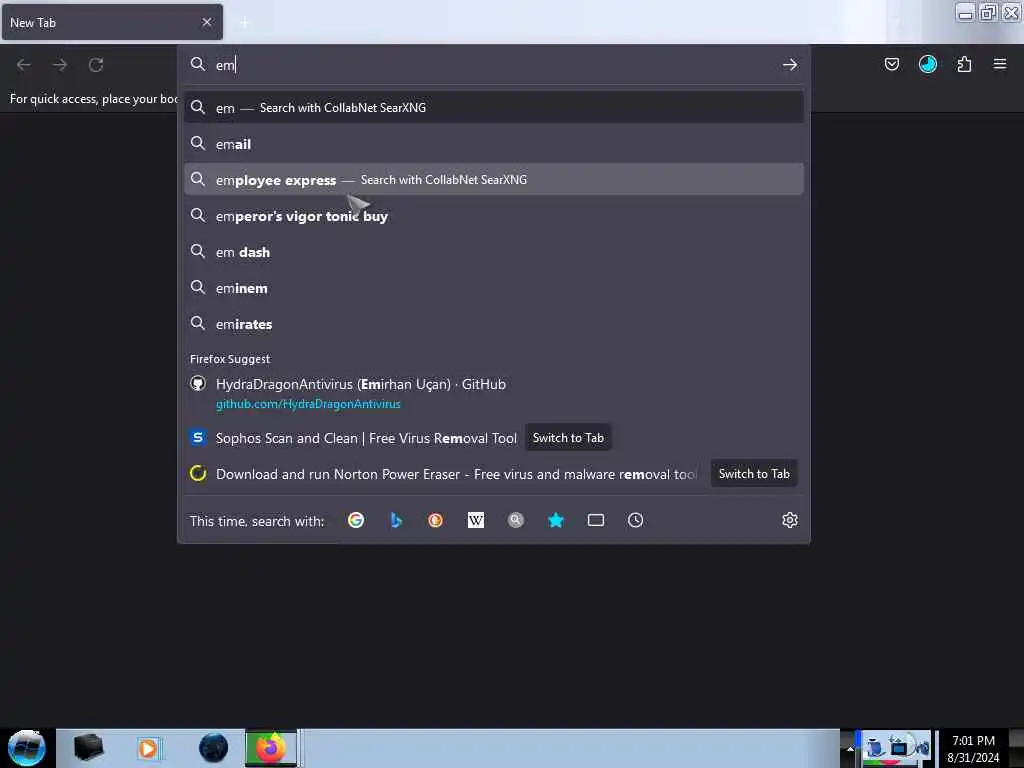Image resolution: width=1024 pixels, height=768 pixels.
Task: Show hidden system tray icons arrow
Action: [x=849, y=749]
